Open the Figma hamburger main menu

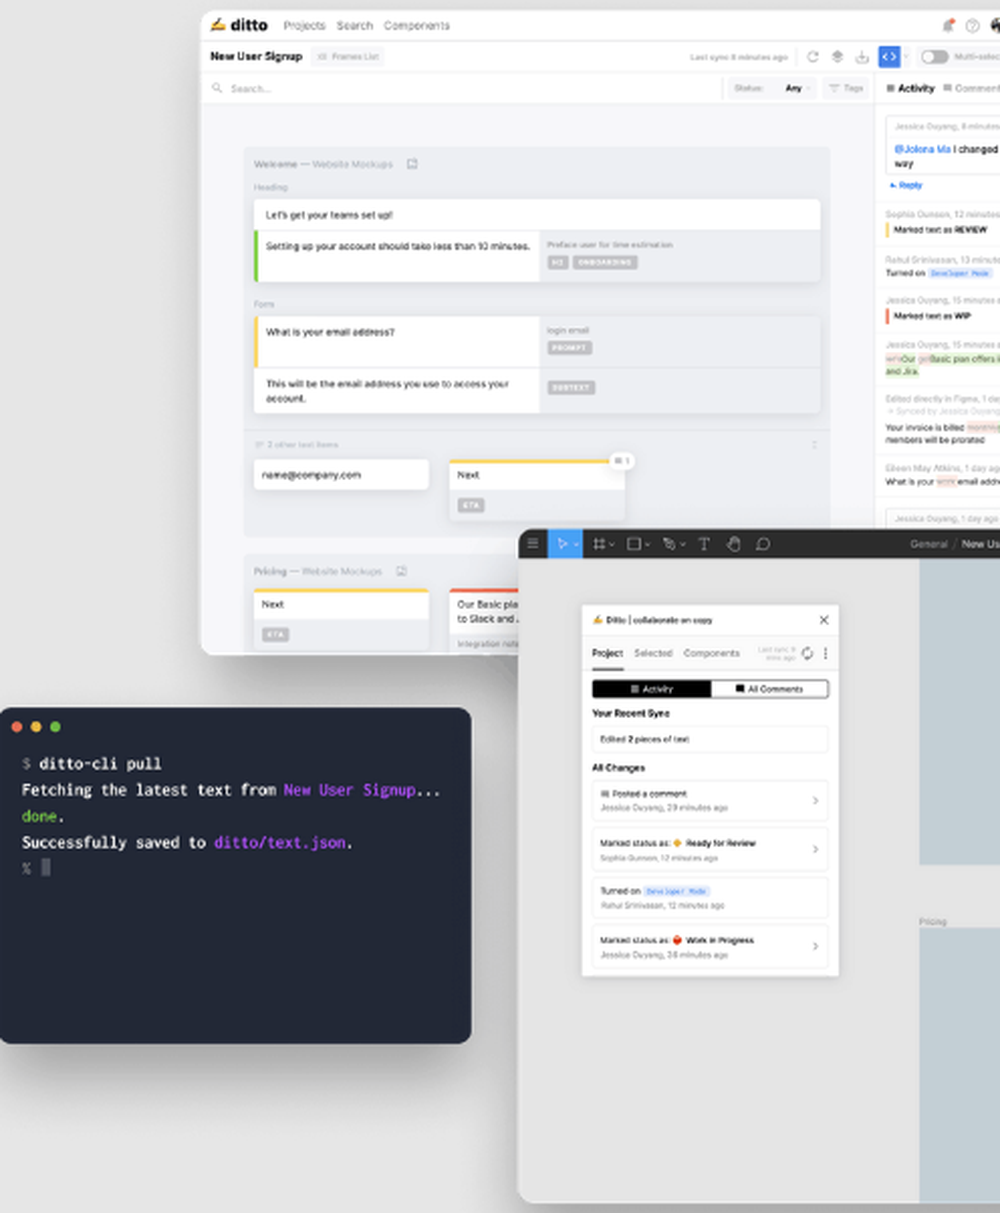pos(533,543)
